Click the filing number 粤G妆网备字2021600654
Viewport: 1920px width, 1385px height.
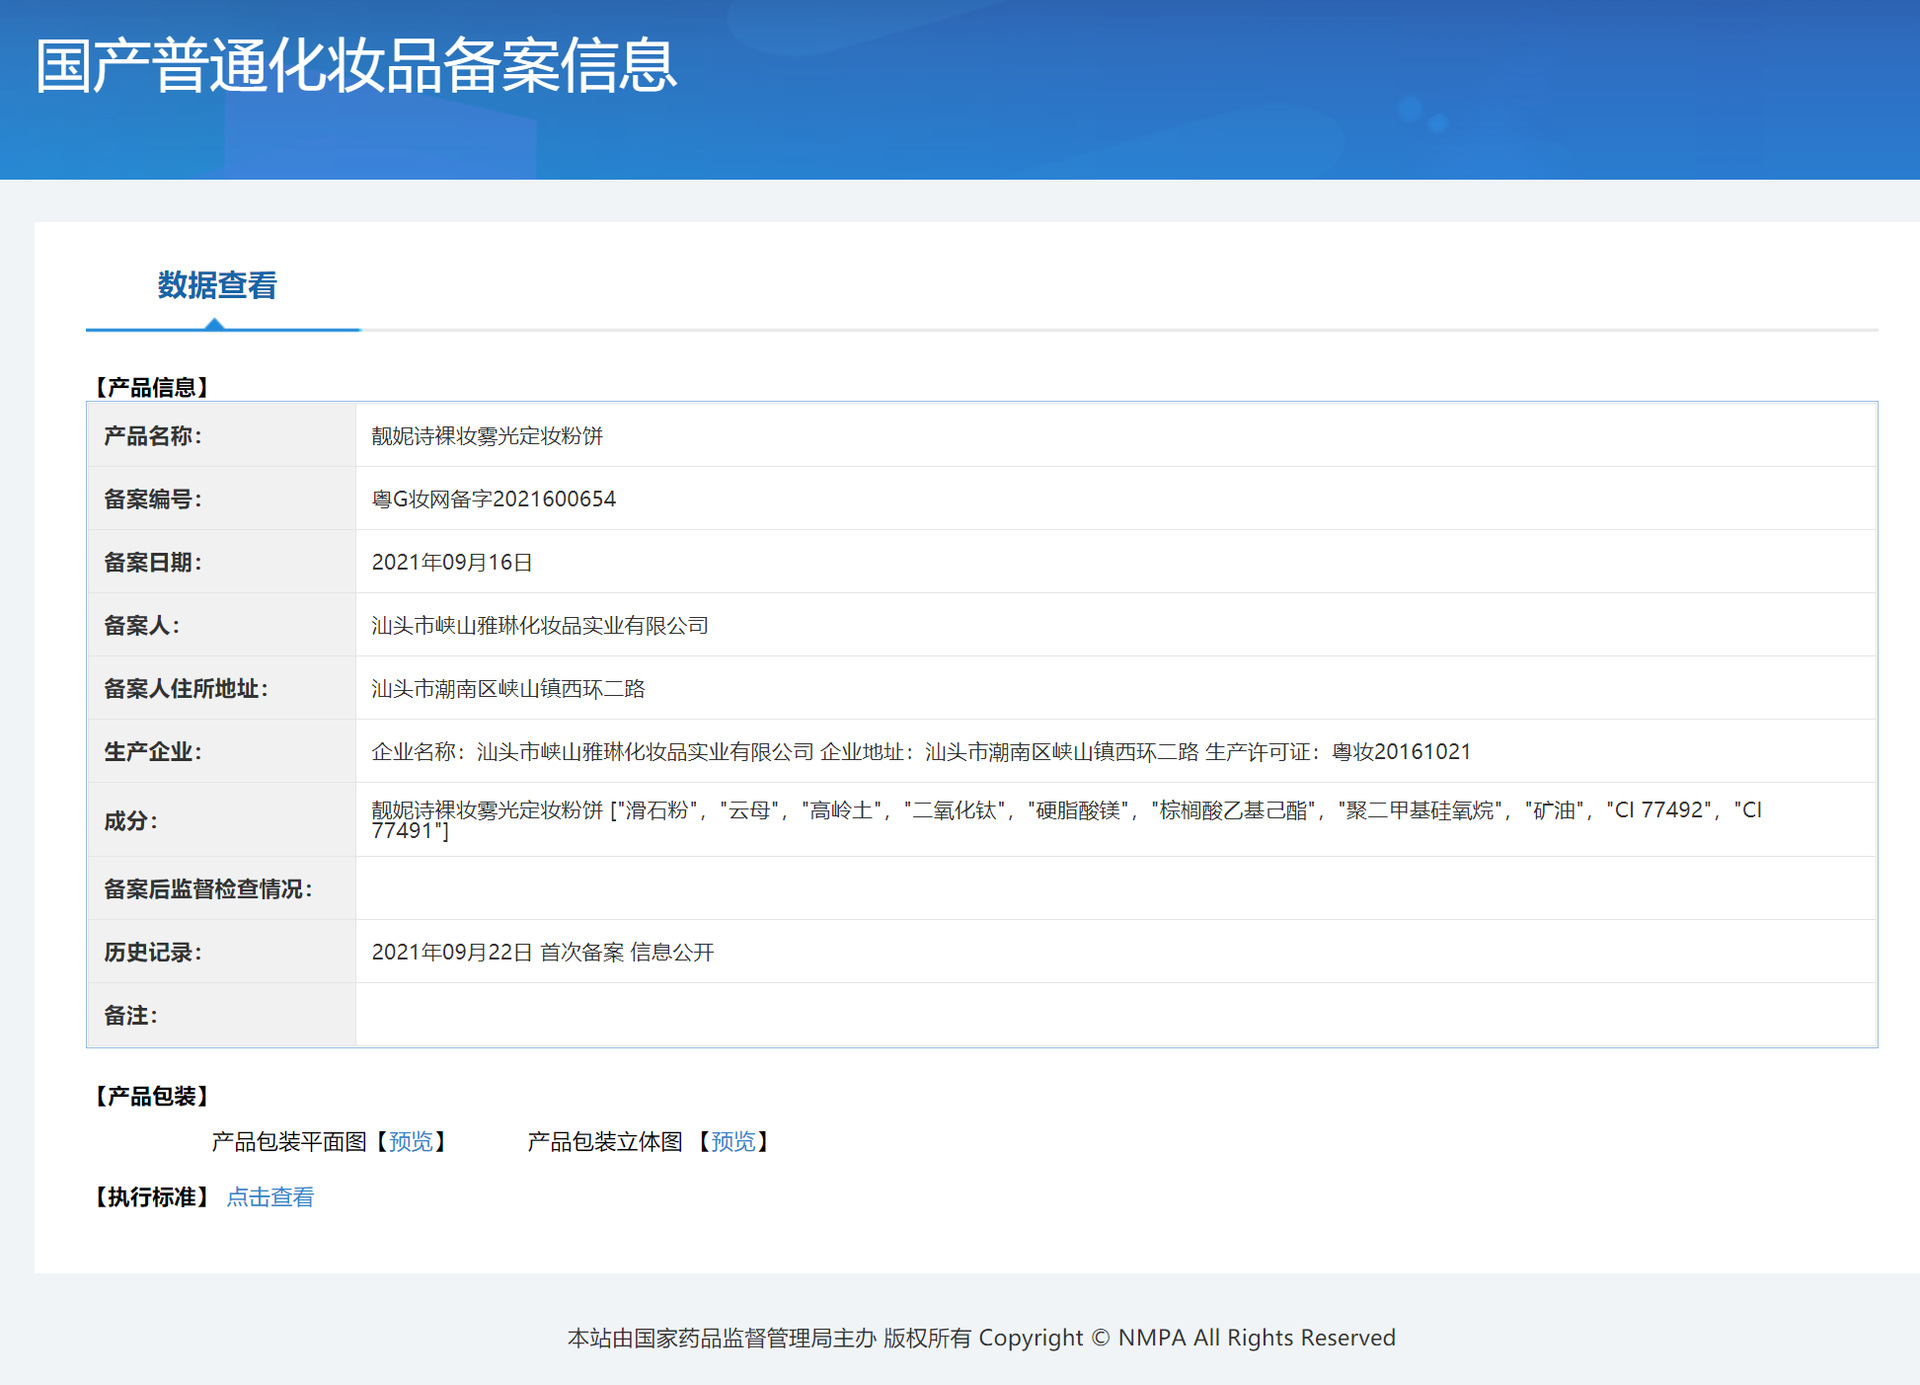tap(494, 499)
